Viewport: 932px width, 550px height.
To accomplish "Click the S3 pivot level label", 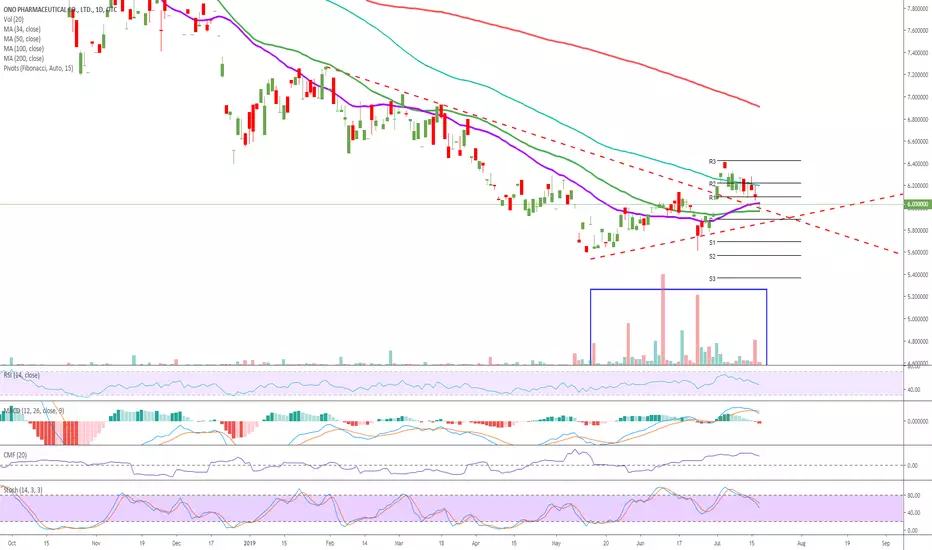I will tap(712, 278).
